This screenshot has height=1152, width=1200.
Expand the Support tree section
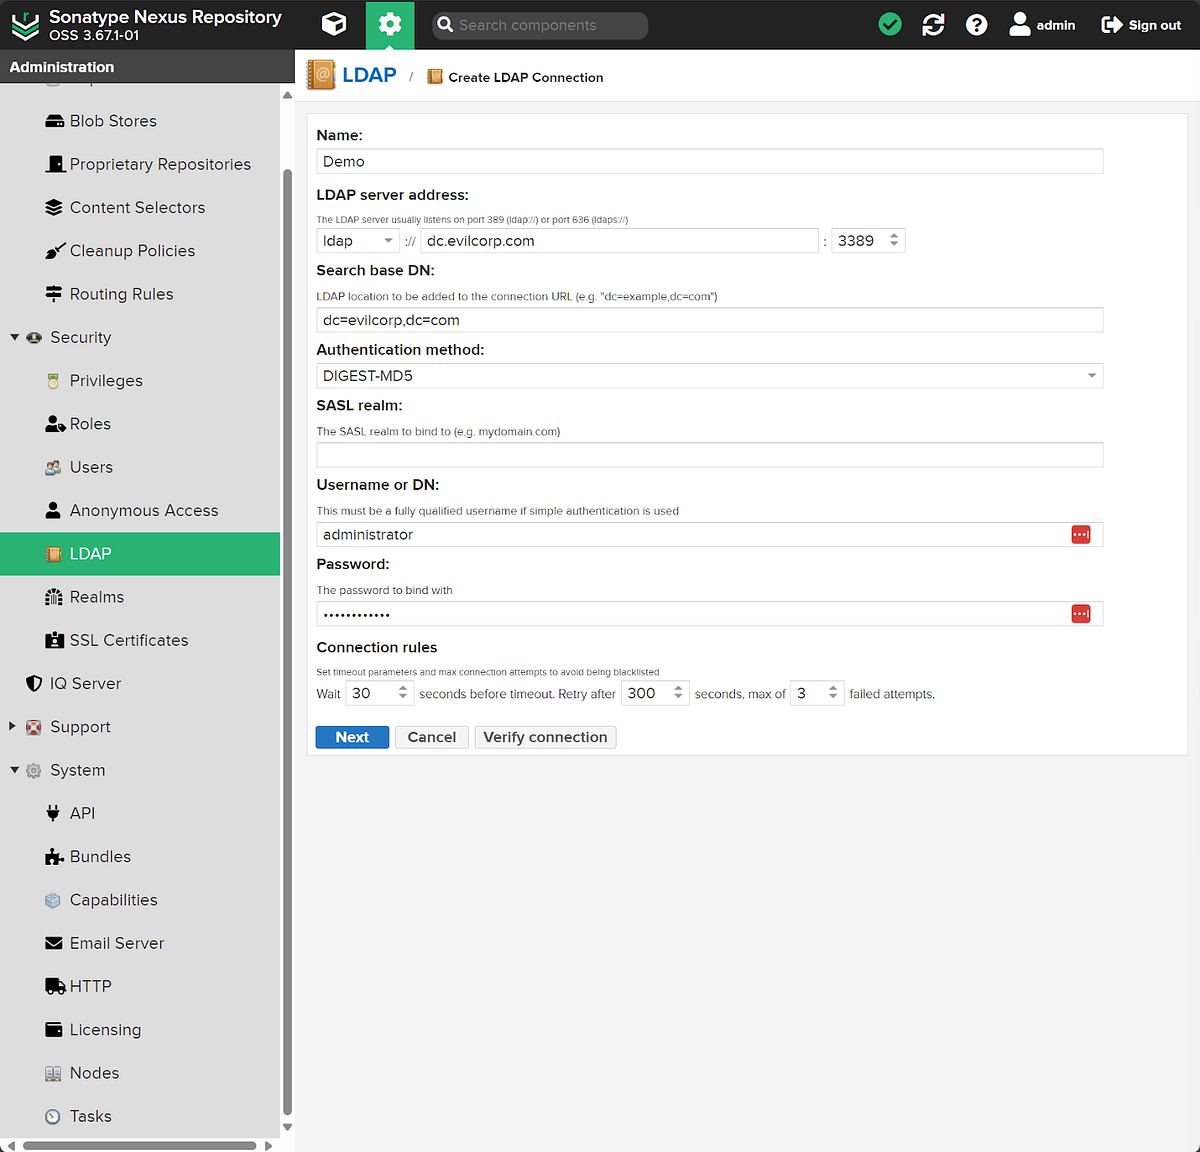tap(13, 726)
